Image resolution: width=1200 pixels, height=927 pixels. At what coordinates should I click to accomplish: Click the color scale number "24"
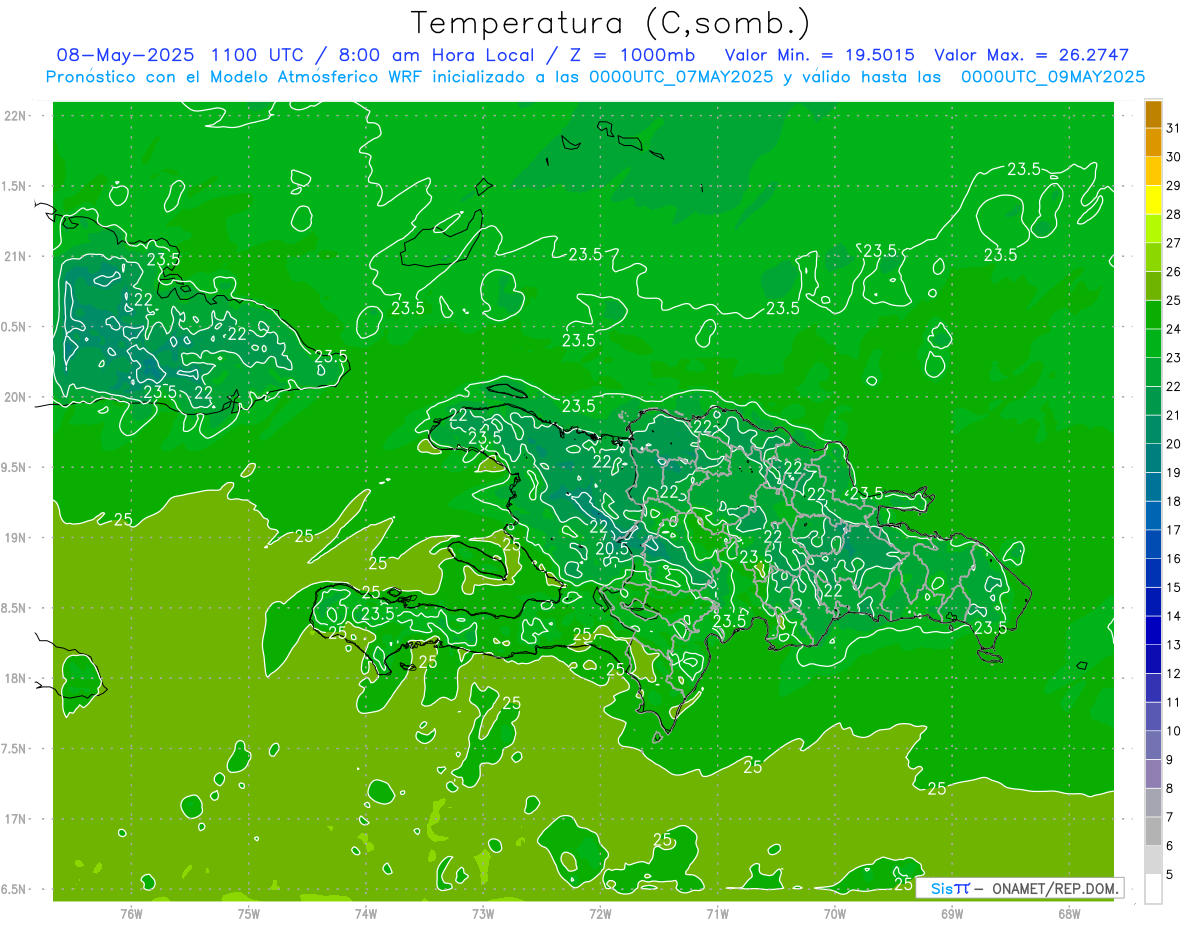[1174, 328]
